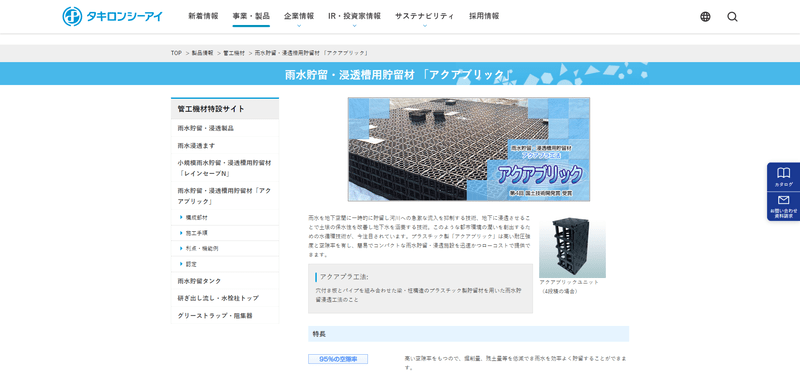This screenshot has width=800, height=383.
Task: Click the arrow bullet beside 認定
Action: click(x=181, y=264)
